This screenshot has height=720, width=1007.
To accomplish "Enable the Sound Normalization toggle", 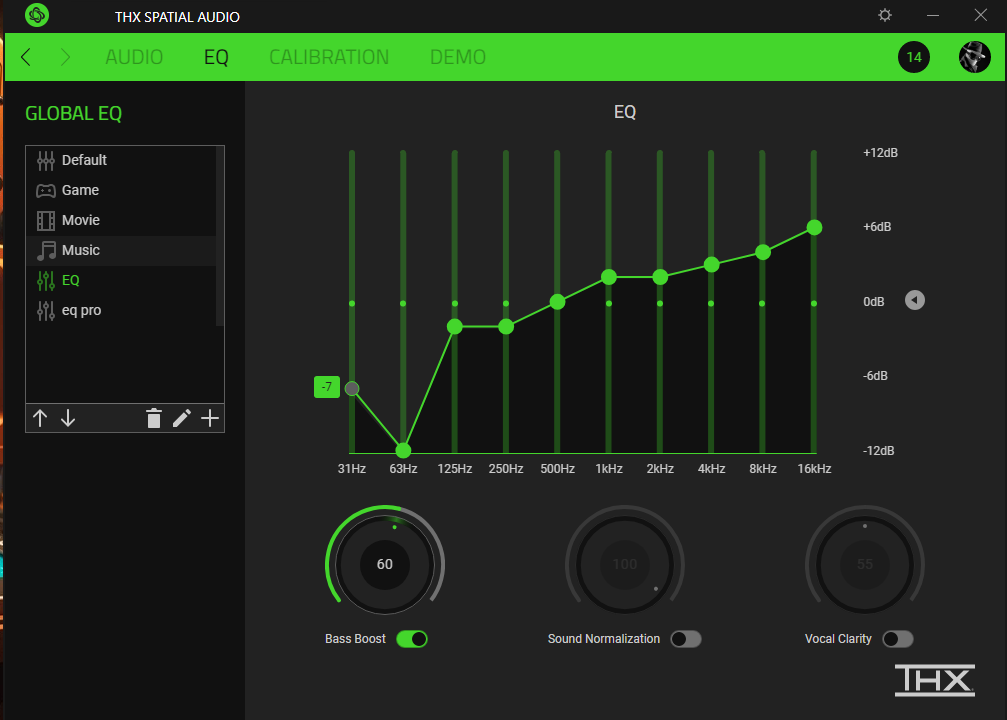I will click(x=686, y=639).
